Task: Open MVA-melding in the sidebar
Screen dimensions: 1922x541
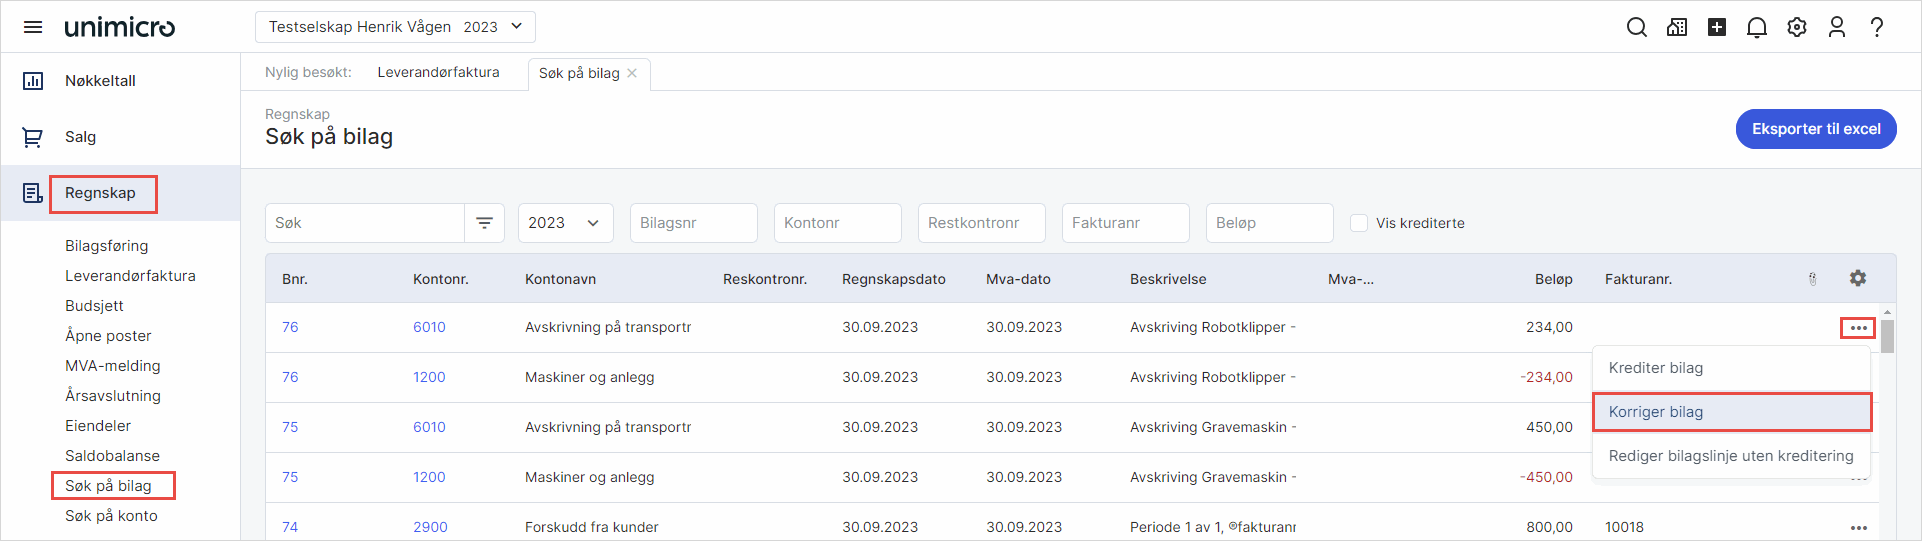Action: coord(113,366)
